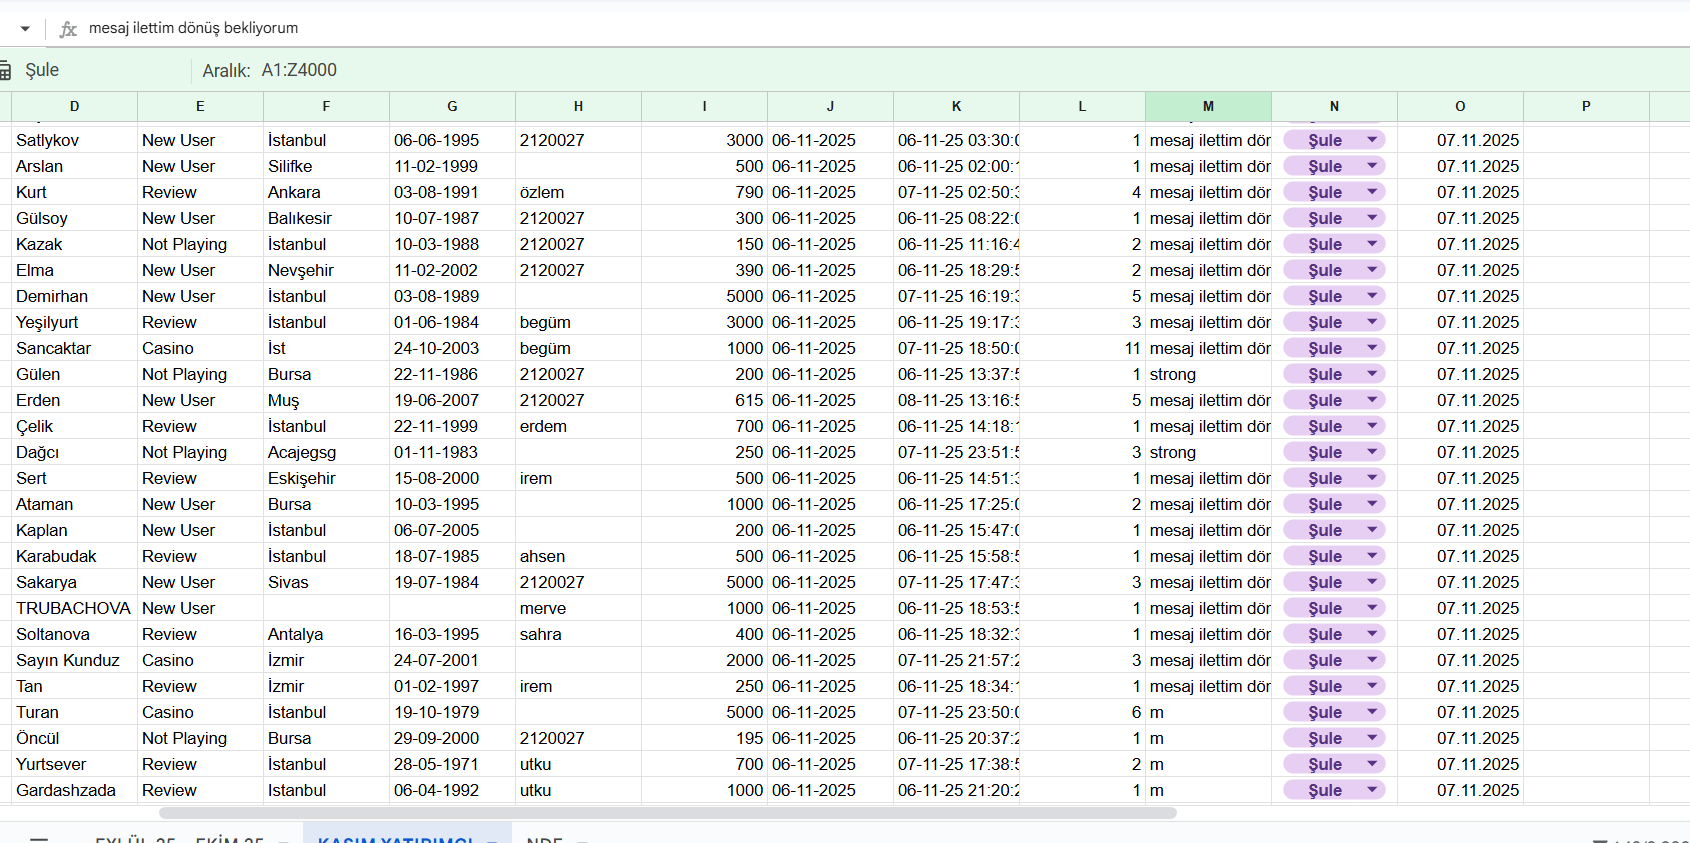Click the ahsen cell in column H
Image resolution: width=1690 pixels, height=843 pixels.
pyautogui.click(x=578, y=556)
